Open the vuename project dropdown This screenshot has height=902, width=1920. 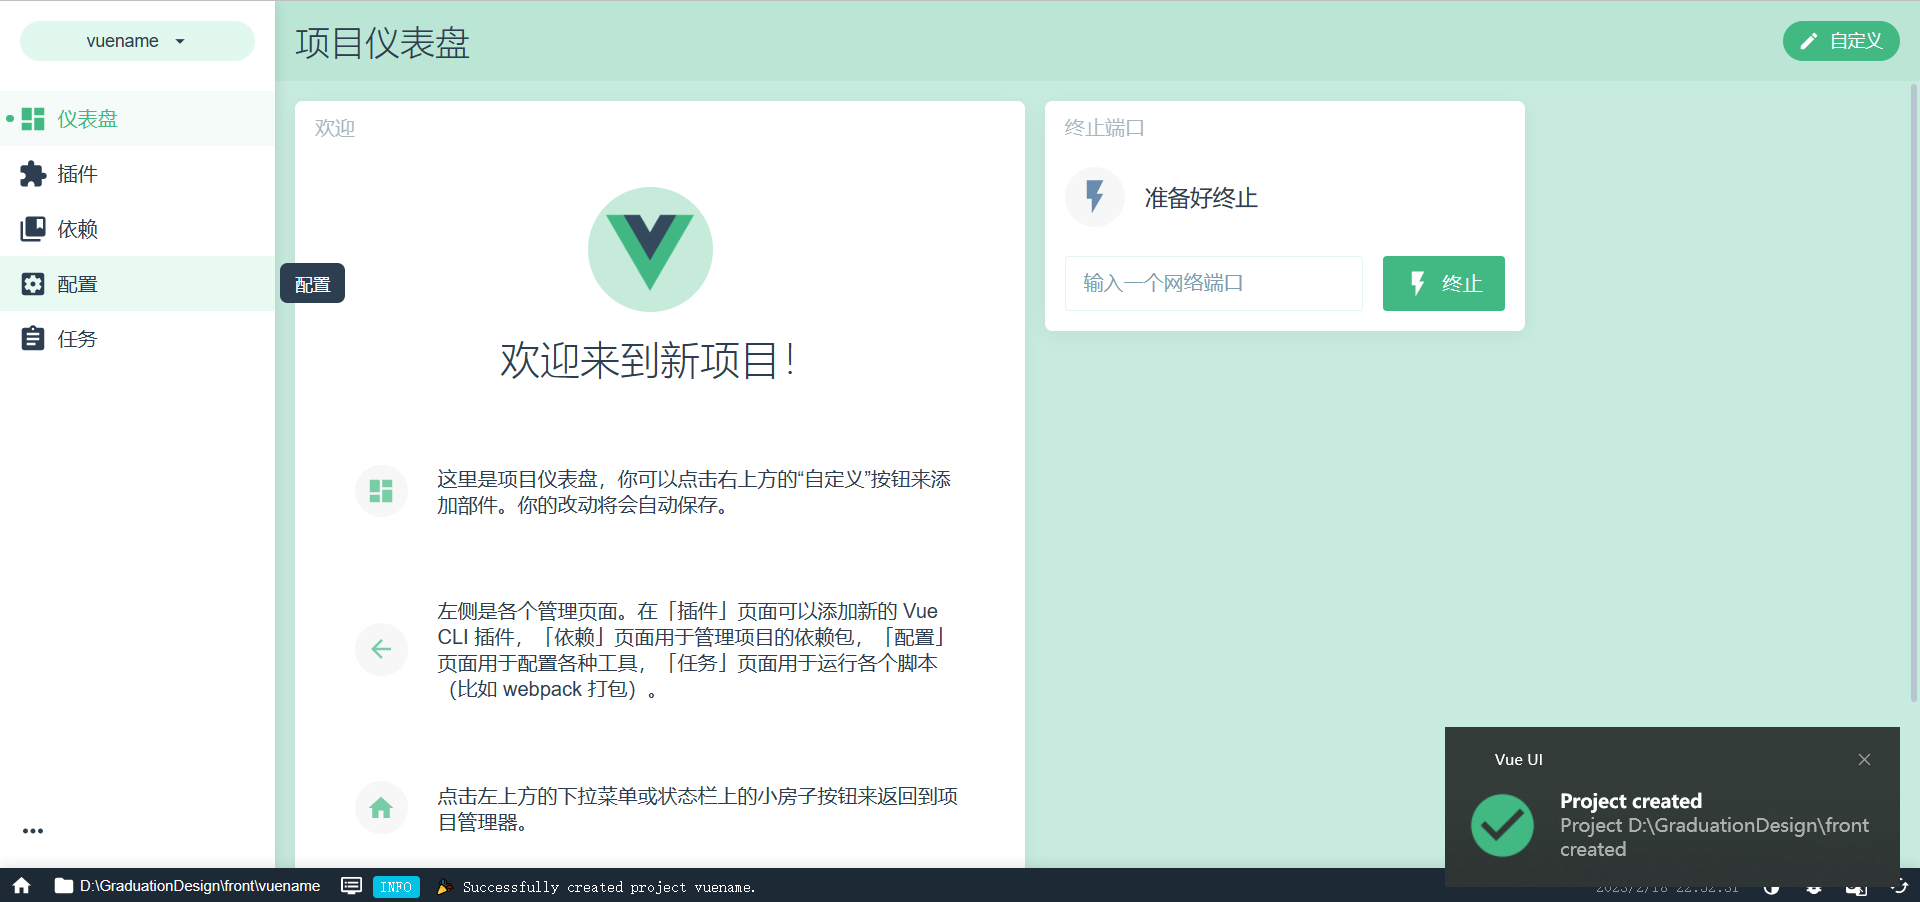click(137, 41)
